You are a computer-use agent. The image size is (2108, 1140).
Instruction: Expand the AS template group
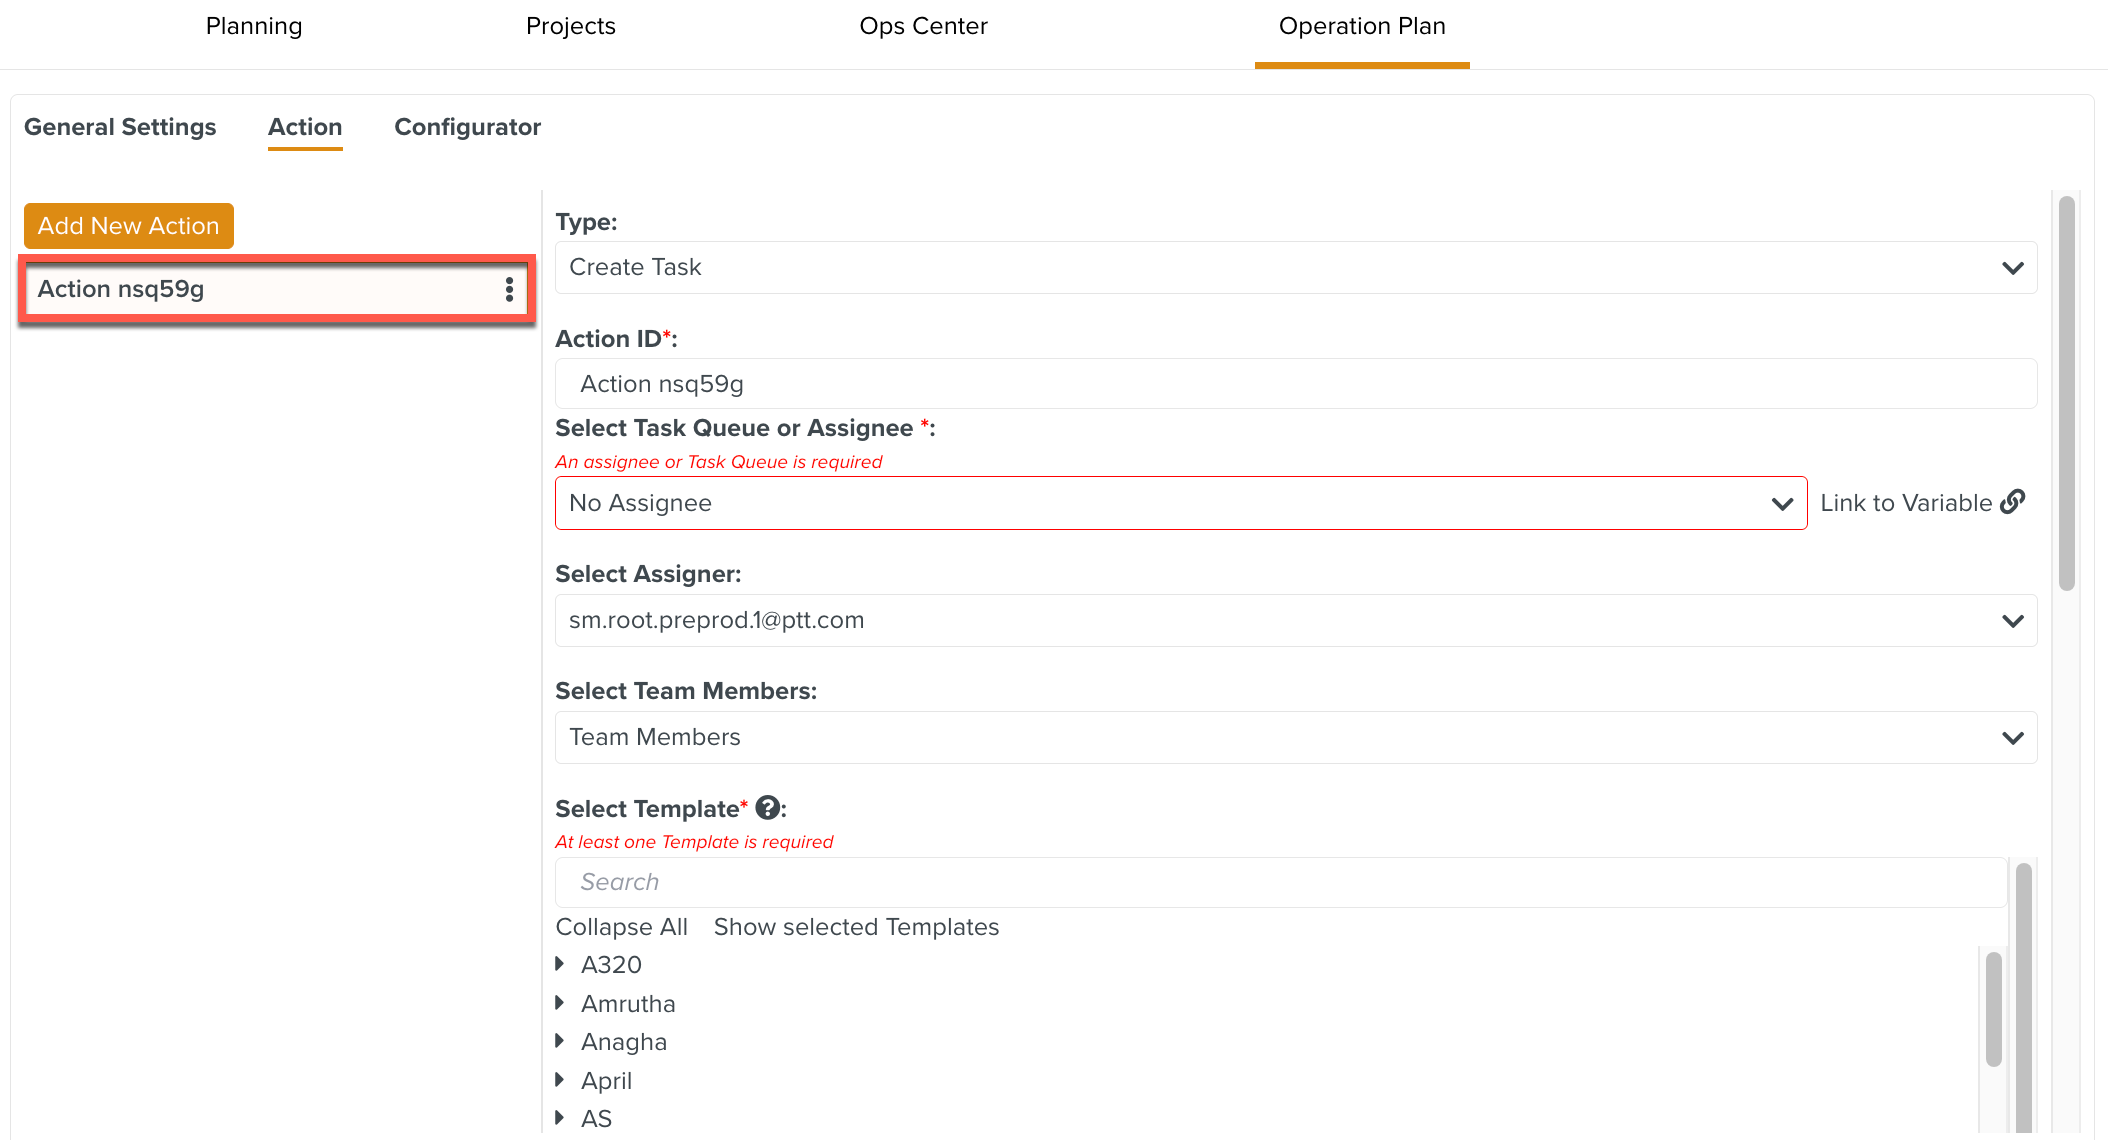point(560,1118)
